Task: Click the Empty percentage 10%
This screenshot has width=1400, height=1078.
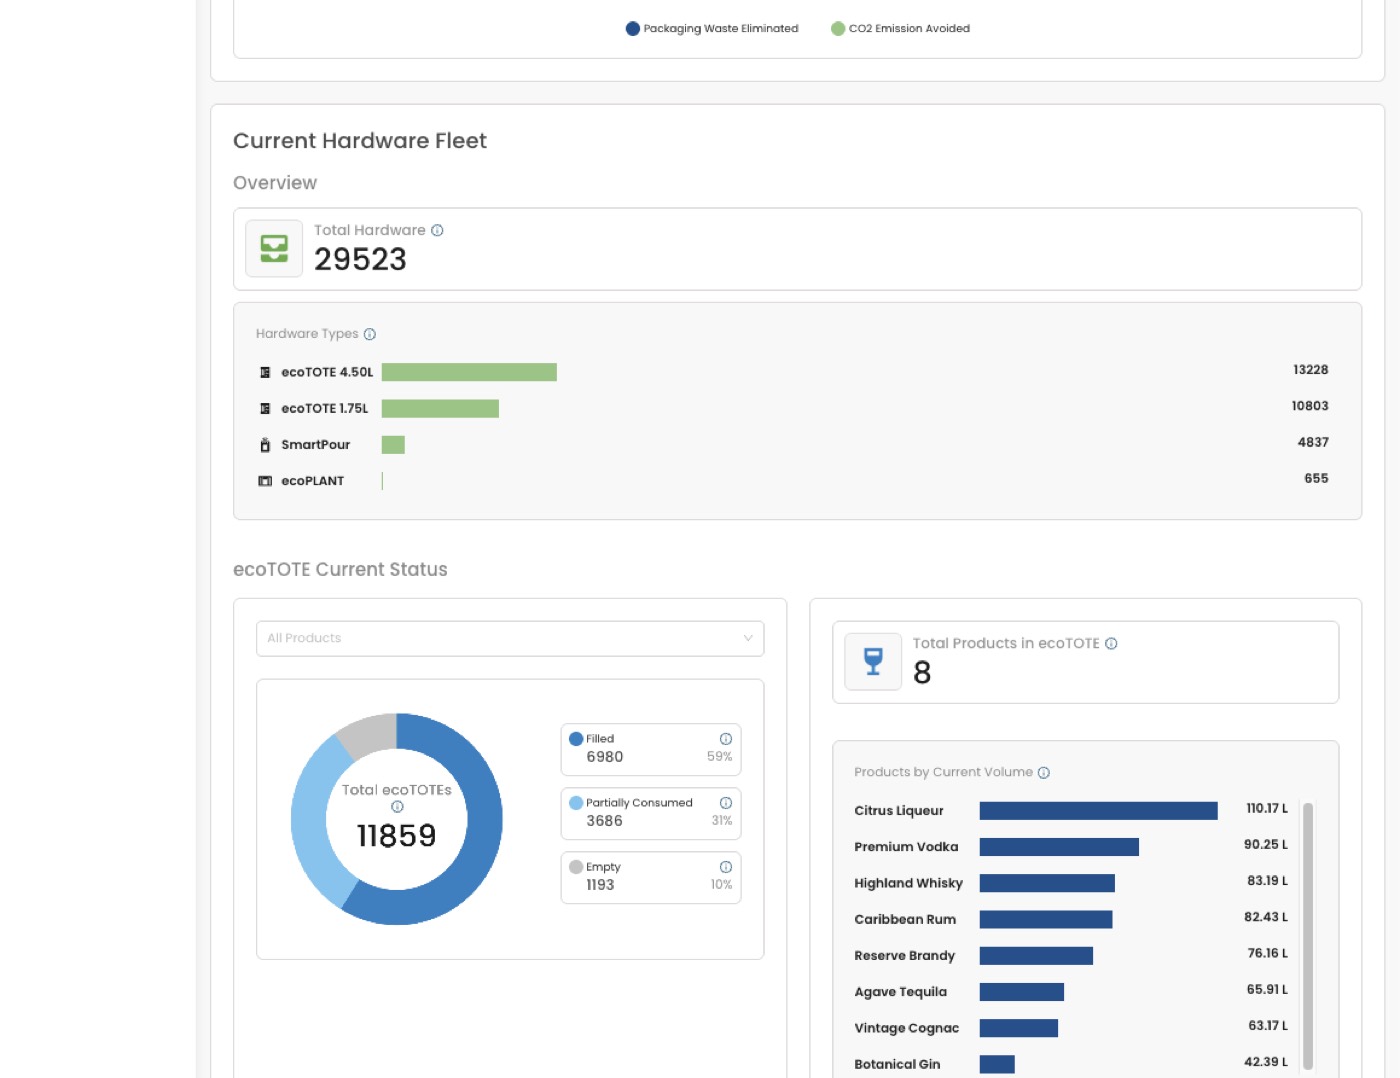Action: pyautogui.click(x=722, y=885)
